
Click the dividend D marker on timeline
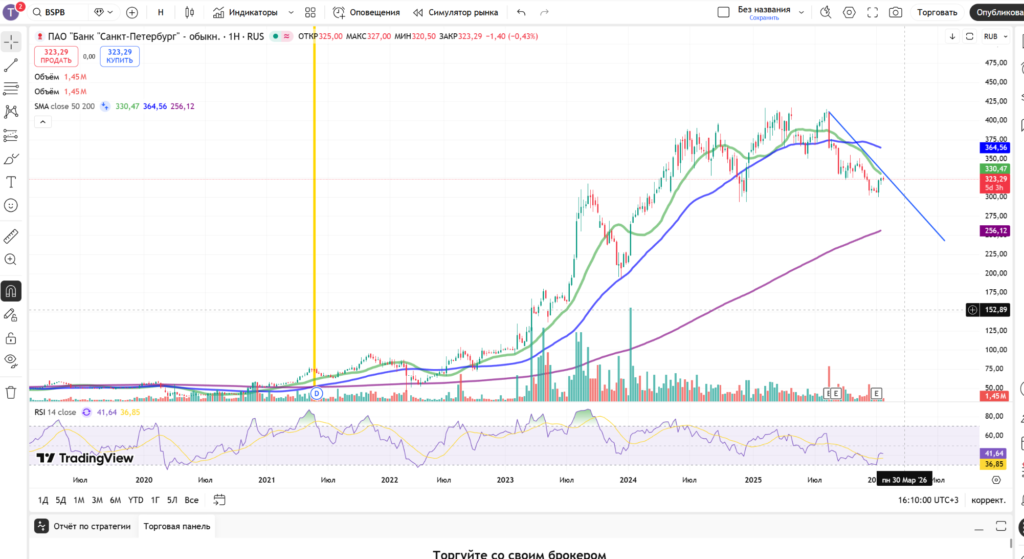pyautogui.click(x=317, y=393)
